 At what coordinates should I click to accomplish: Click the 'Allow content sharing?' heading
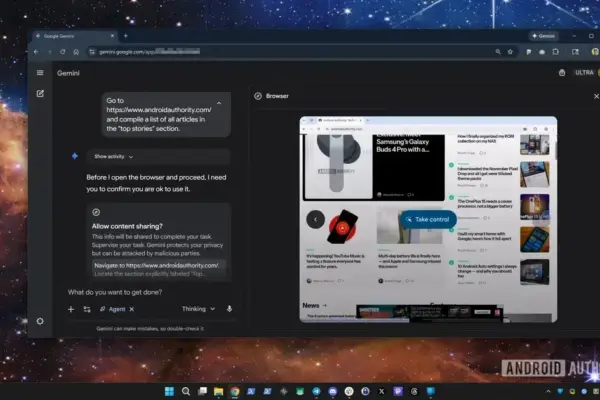127,226
